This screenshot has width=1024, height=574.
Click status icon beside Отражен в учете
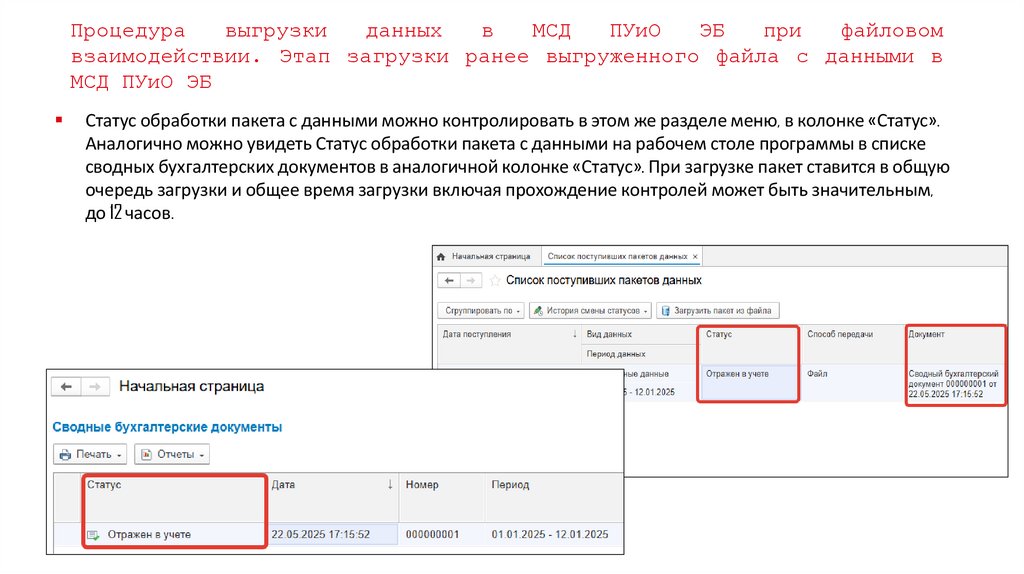[x=93, y=535]
